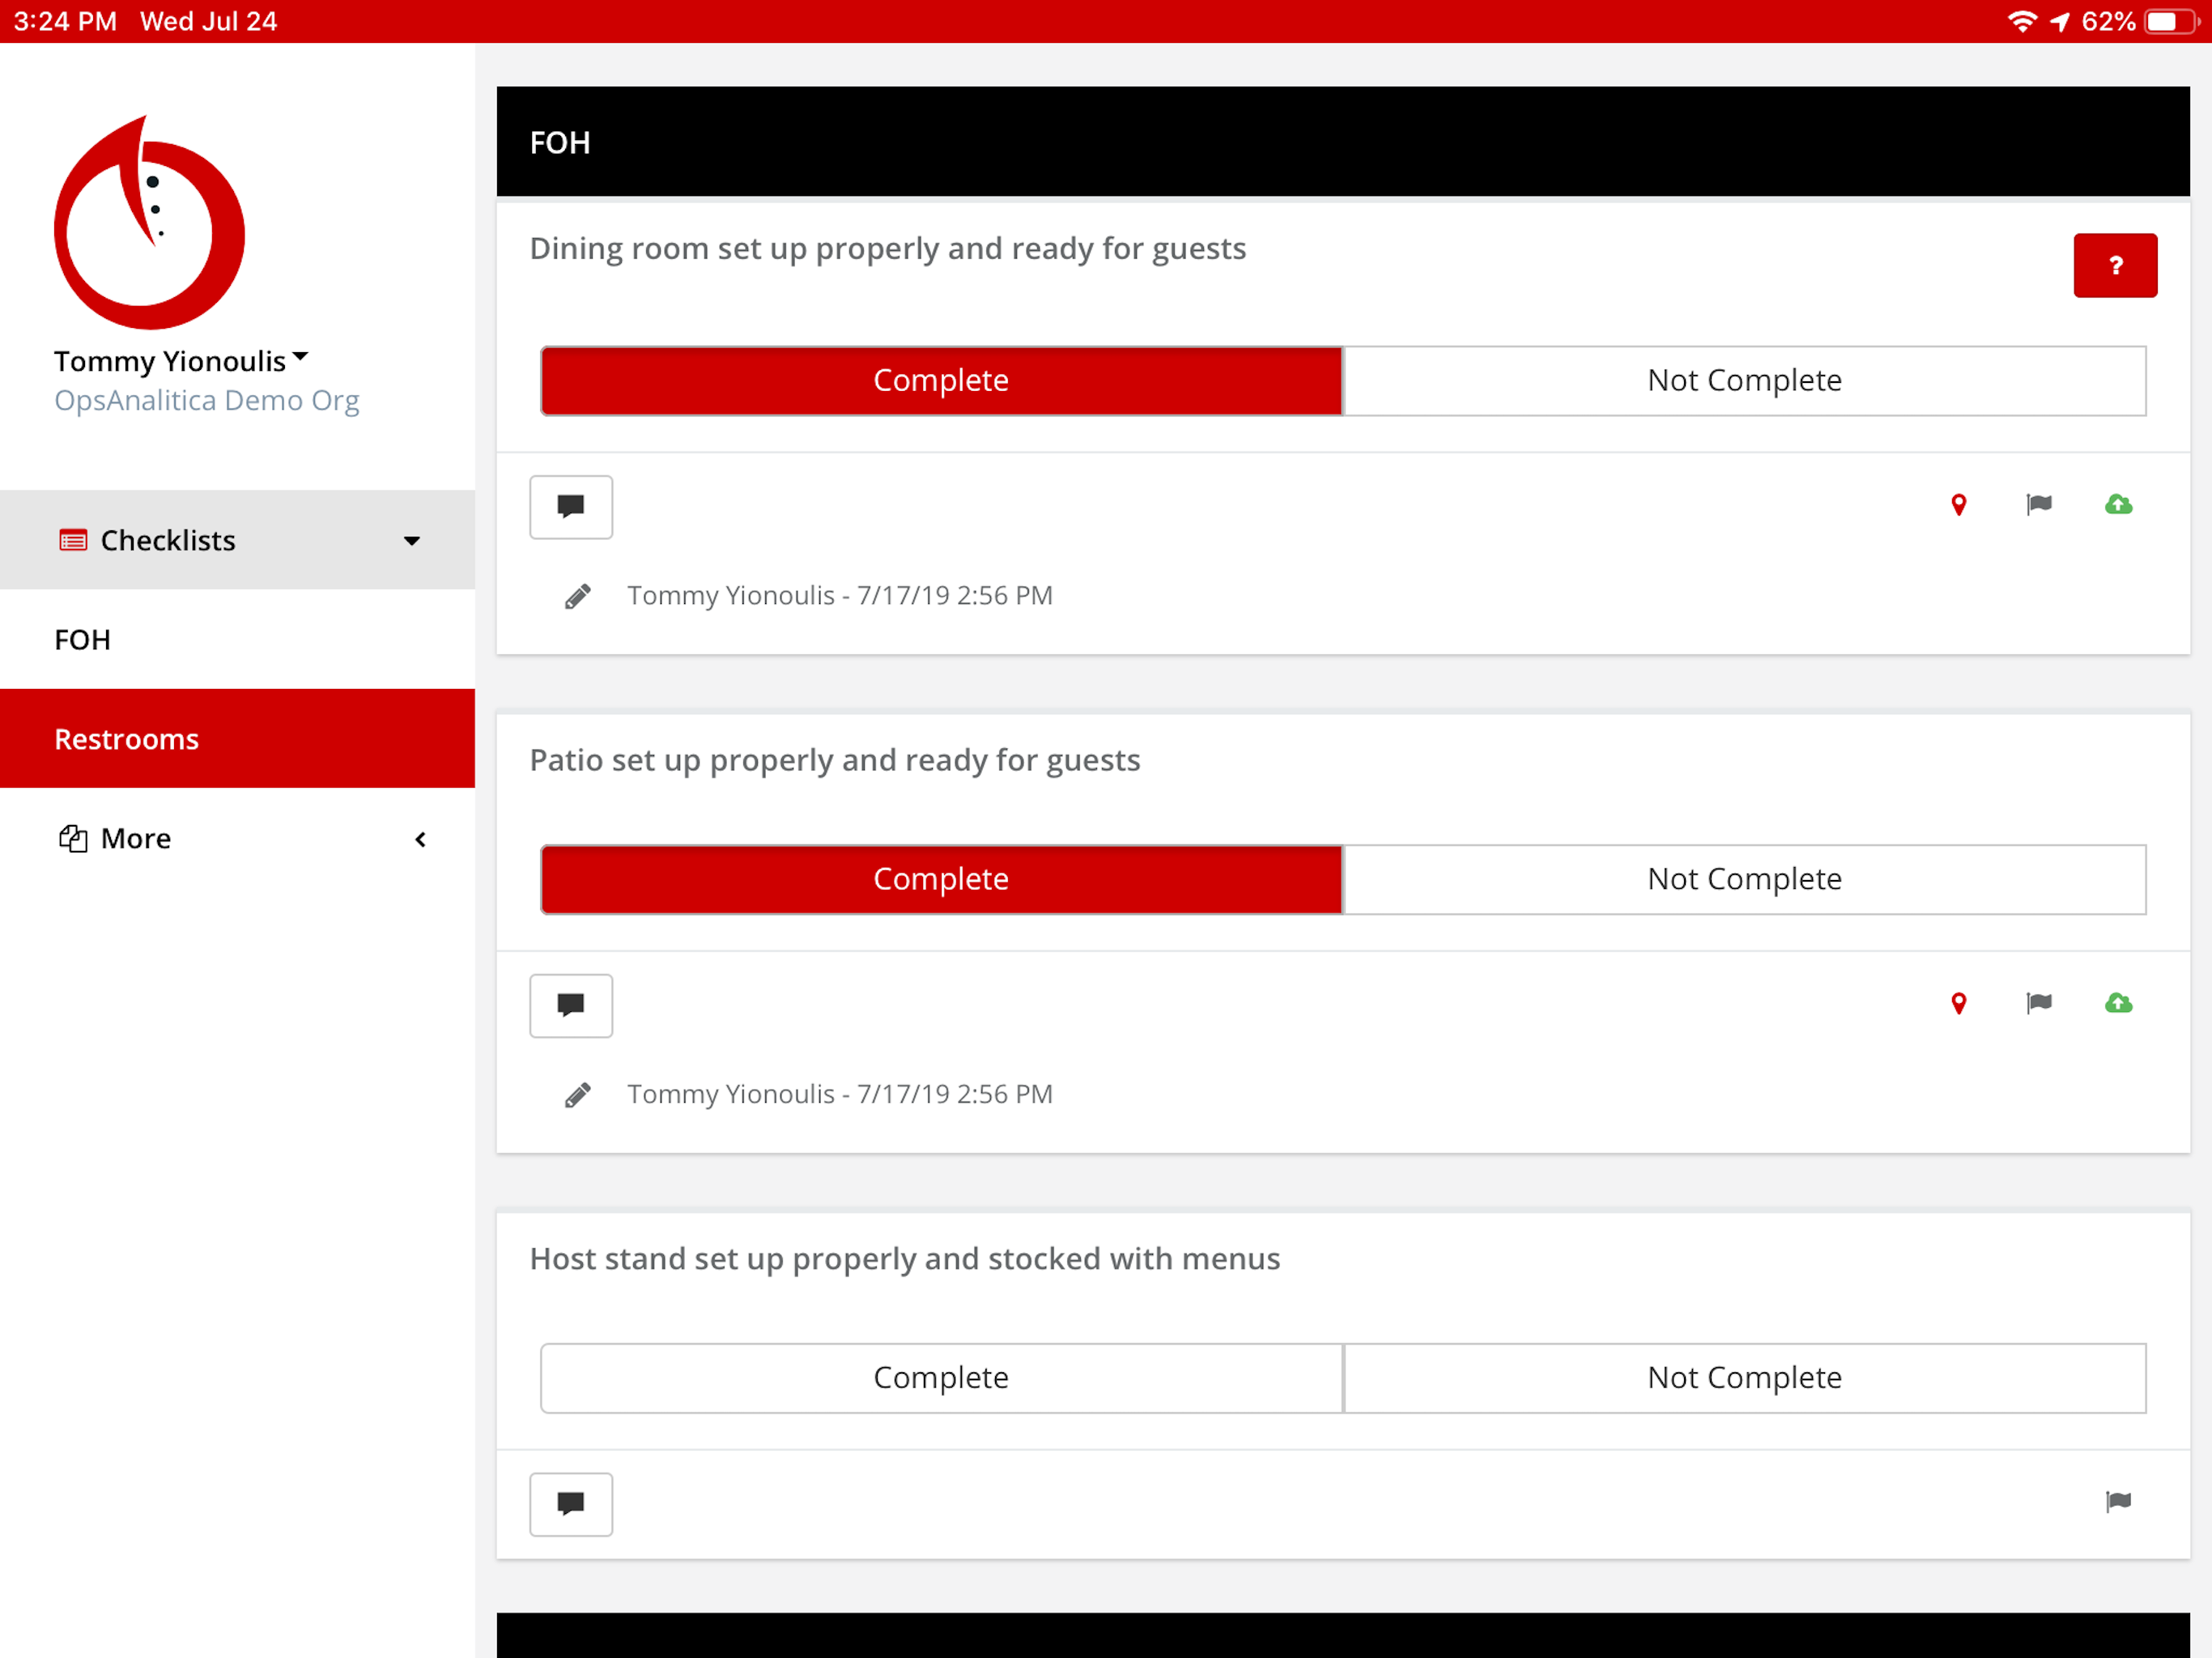The image size is (2212, 1658).
Task: Open comment box for Patio item
Action: click(570, 1005)
